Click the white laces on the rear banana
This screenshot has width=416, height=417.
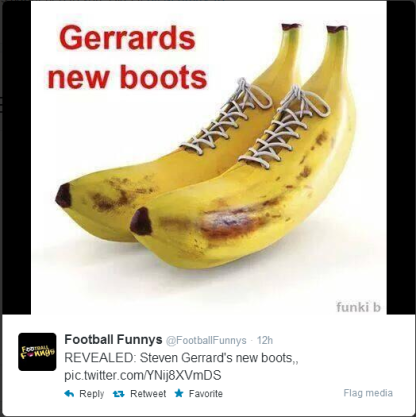(x=226, y=117)
